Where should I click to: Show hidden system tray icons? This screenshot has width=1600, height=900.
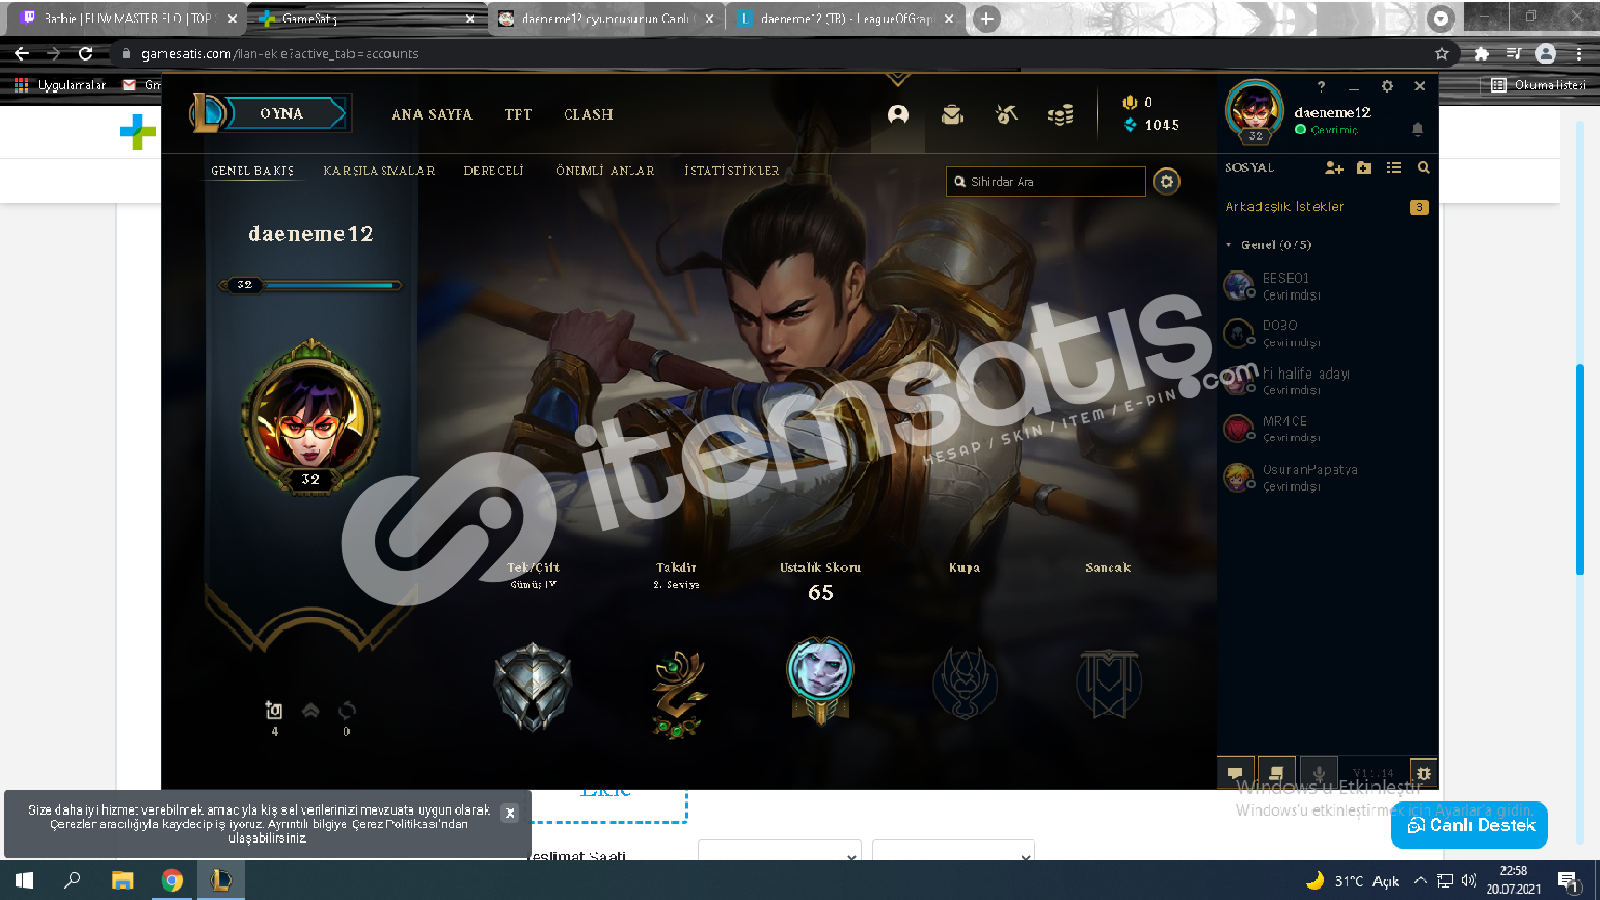pyautogui.click(x=1420, y=881)
